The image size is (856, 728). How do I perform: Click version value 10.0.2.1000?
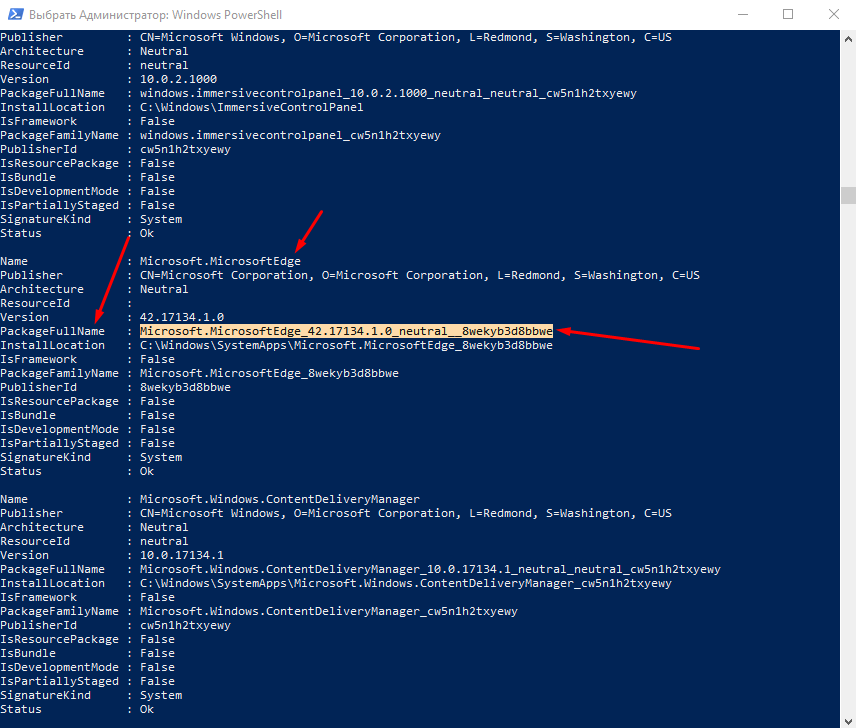tap(179, 79)
